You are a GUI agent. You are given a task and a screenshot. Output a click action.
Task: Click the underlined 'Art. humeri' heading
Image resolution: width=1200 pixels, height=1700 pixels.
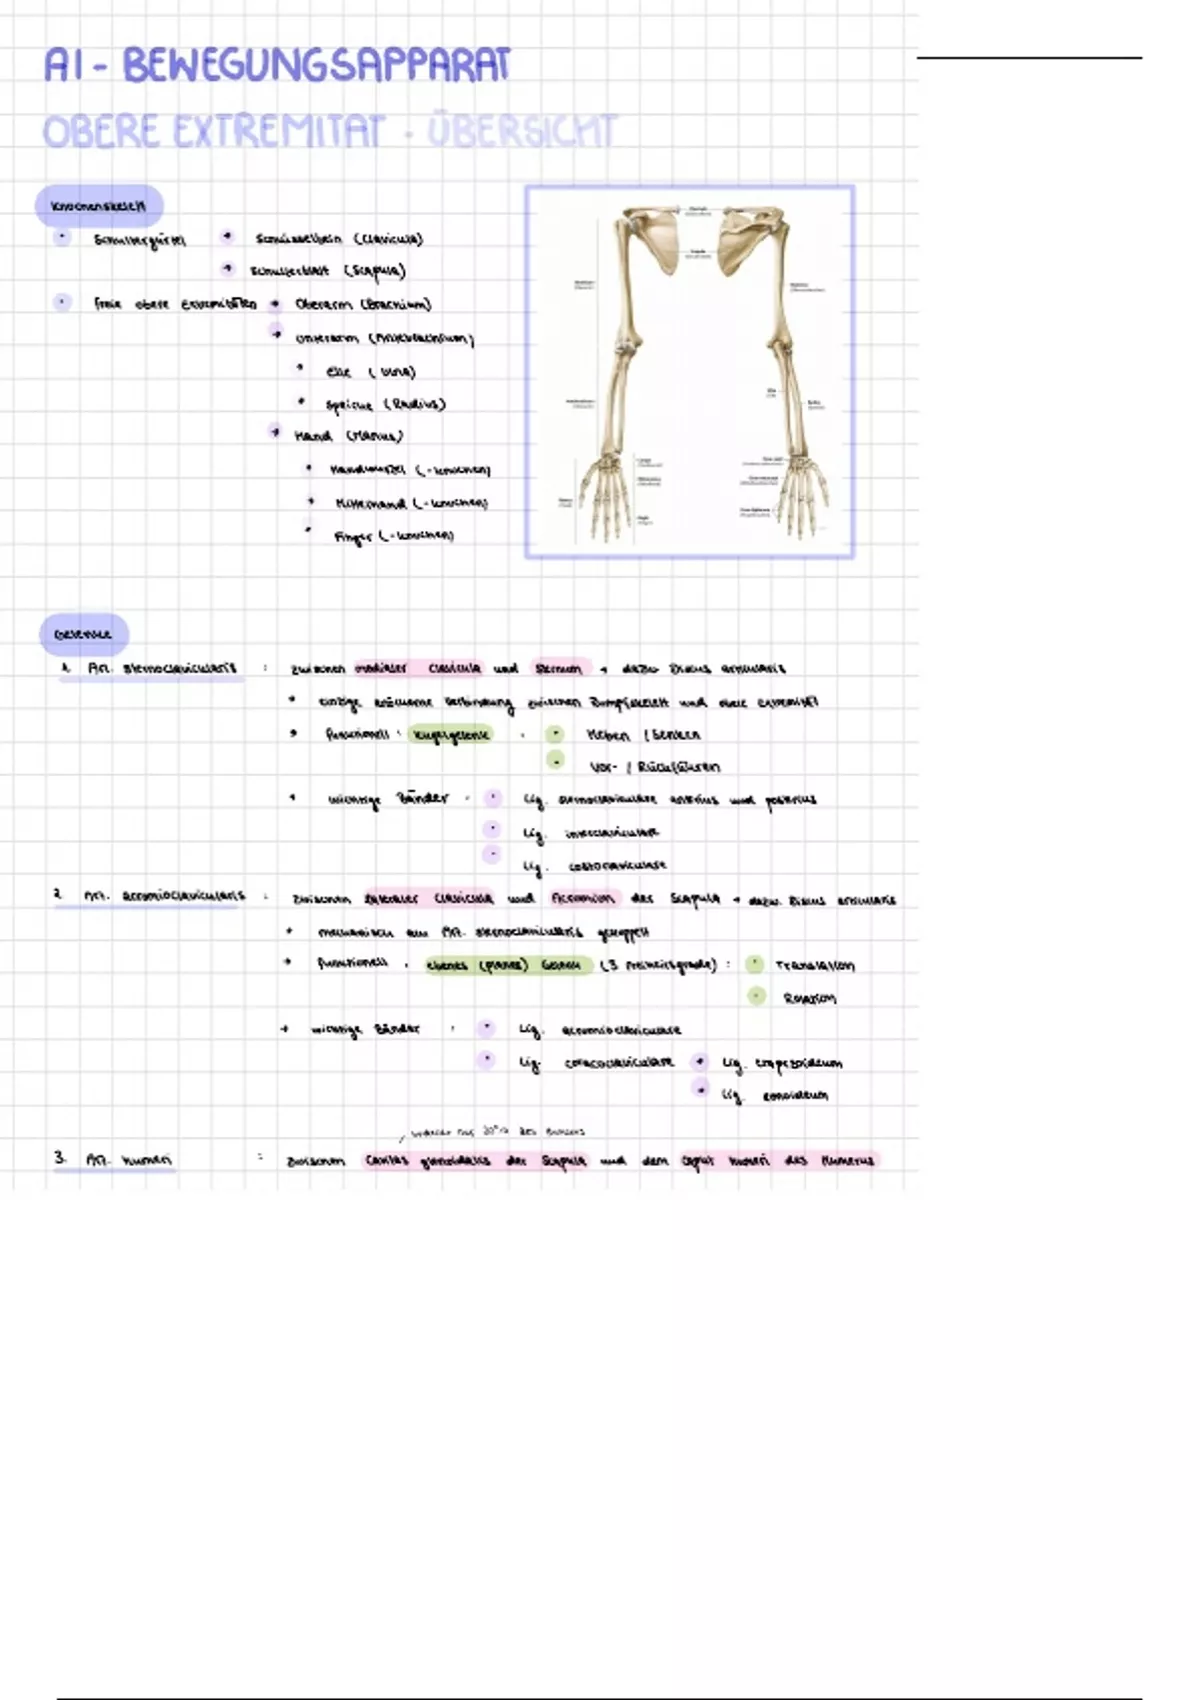coord(114,1160)
